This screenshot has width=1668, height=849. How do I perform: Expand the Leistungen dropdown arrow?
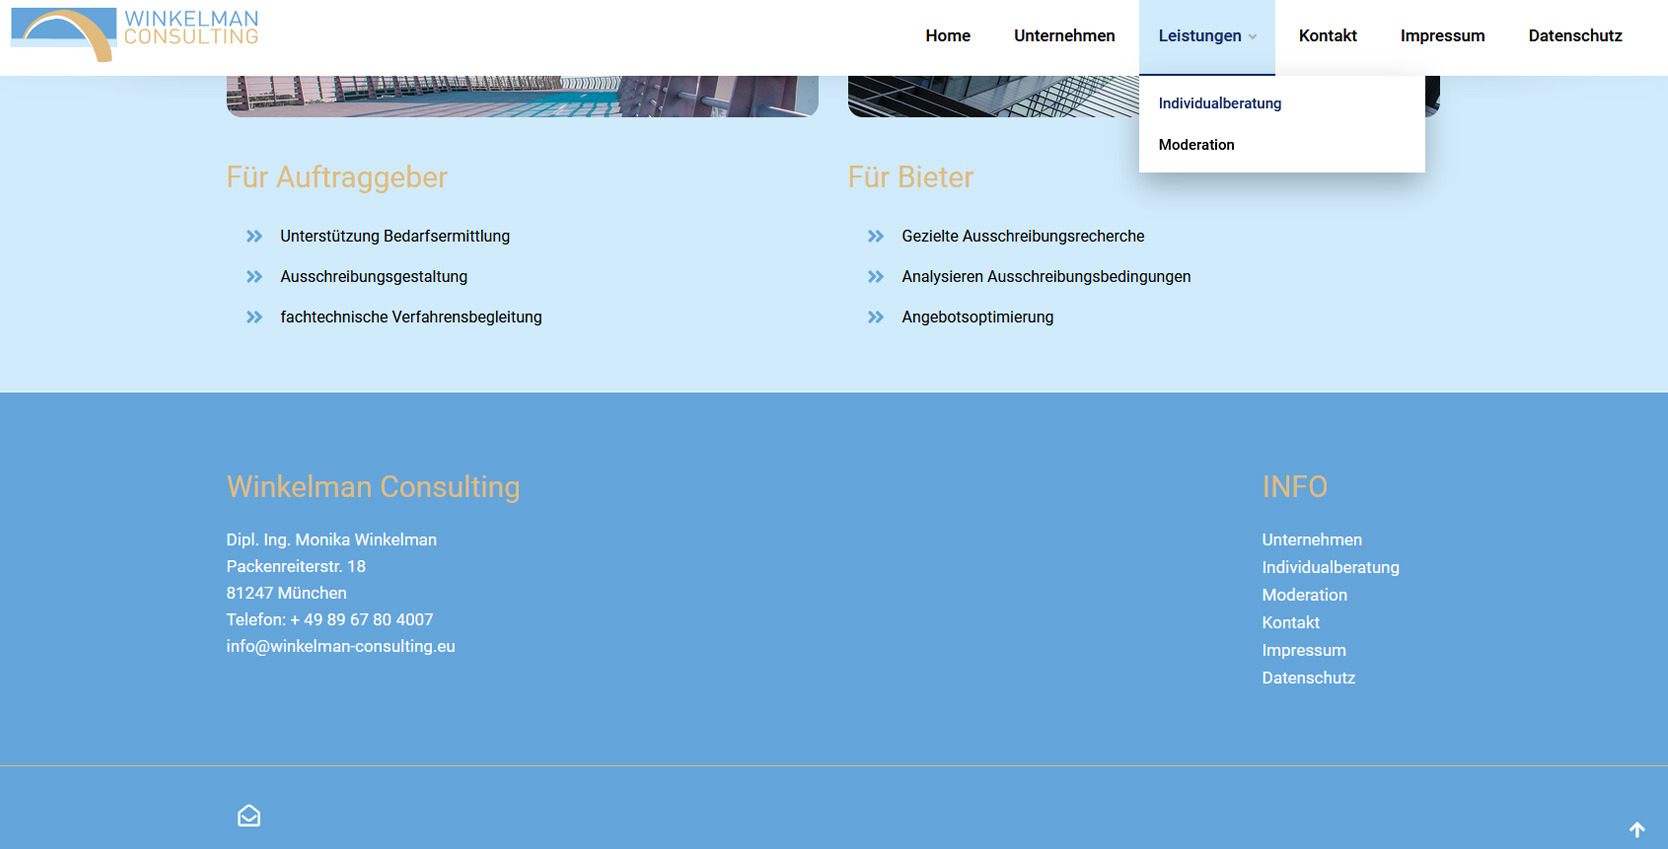click(x=1252, y=37)
